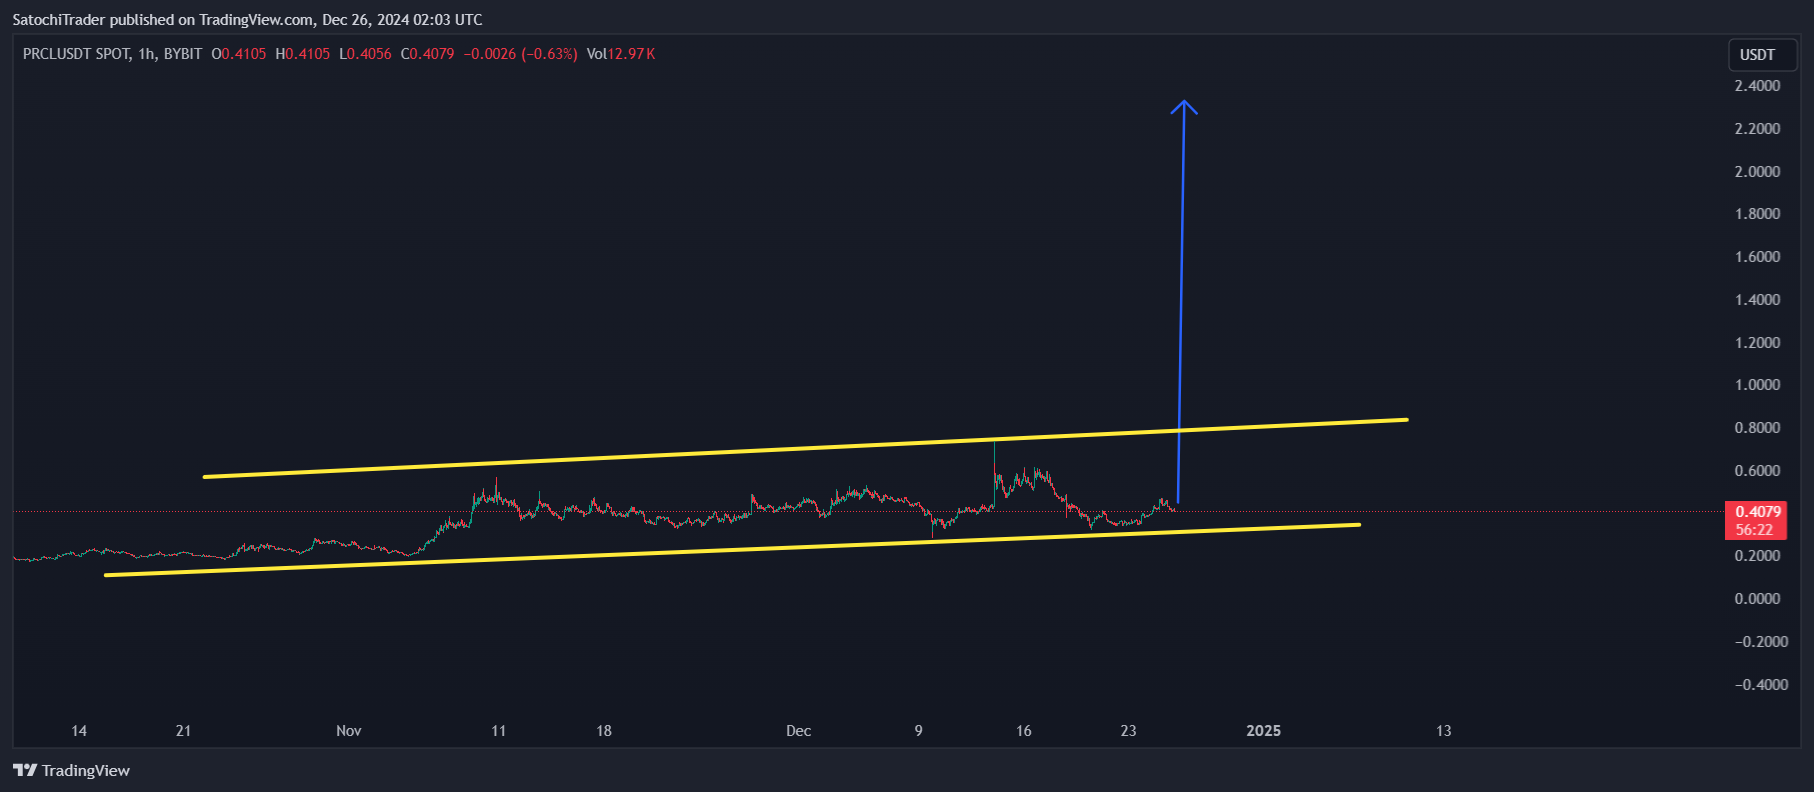Viewport: 1814px width, 792px height.
Task: Click the 18 date label on time axis
Action: (604, 731)
